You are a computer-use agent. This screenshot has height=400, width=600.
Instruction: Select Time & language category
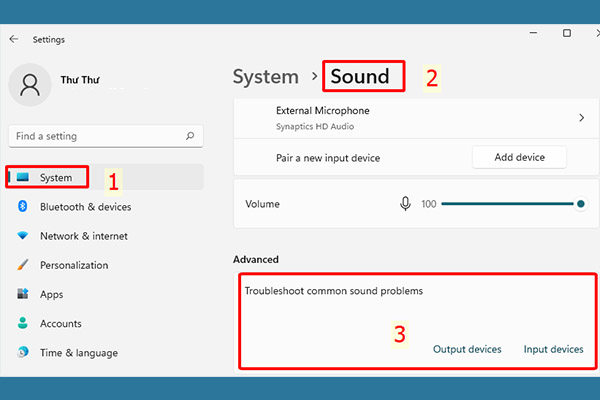105,353
